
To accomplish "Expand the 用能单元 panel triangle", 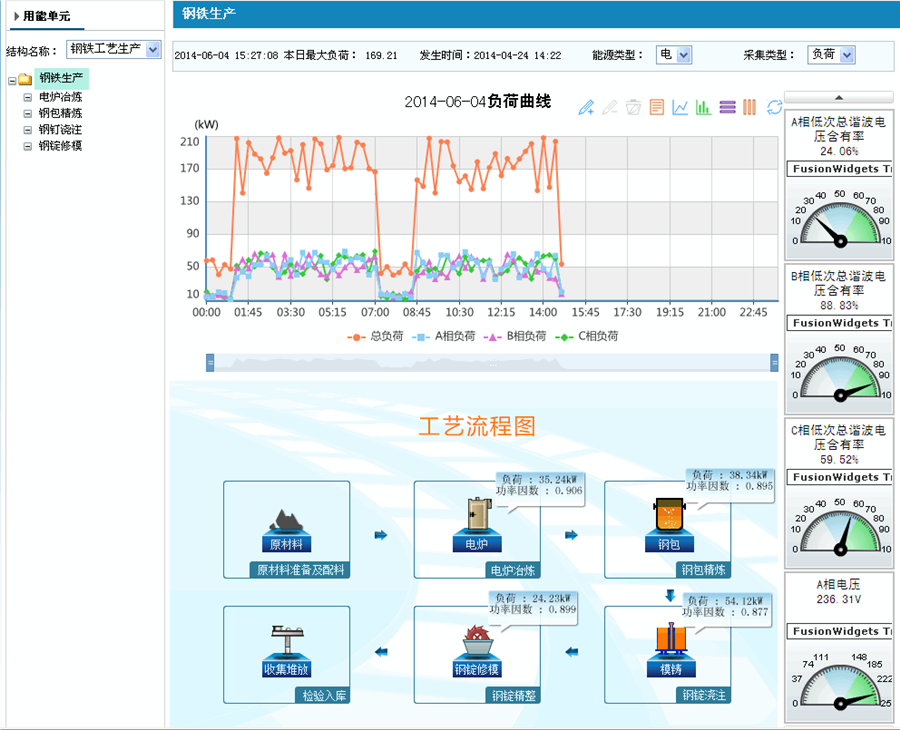I will 17,16.
